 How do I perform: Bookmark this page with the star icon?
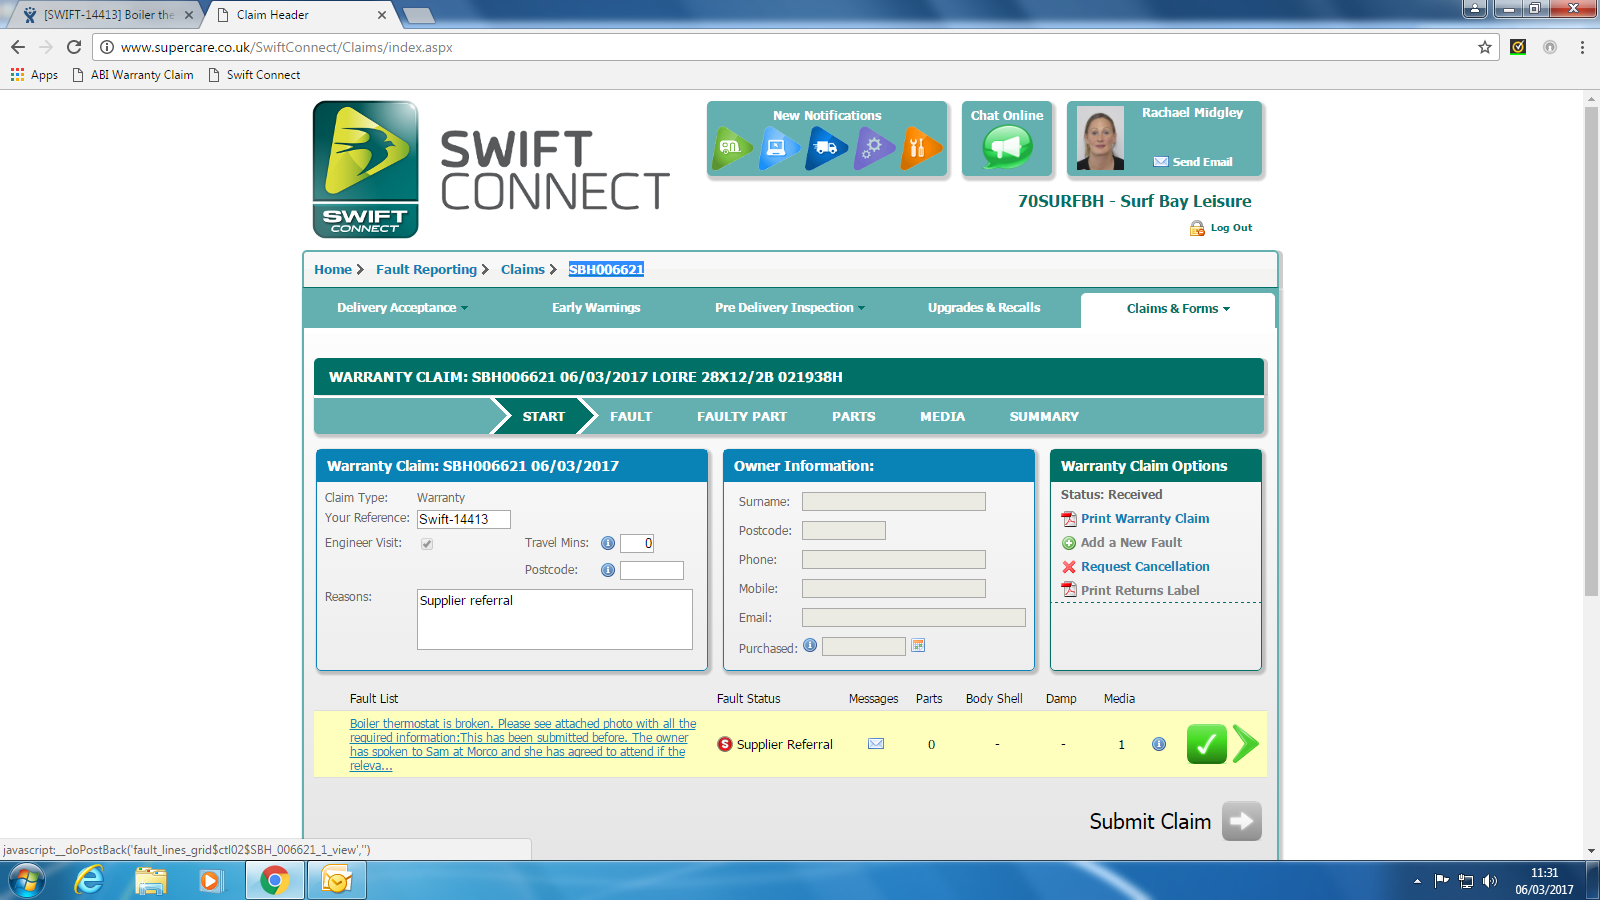coord(1485,47)
